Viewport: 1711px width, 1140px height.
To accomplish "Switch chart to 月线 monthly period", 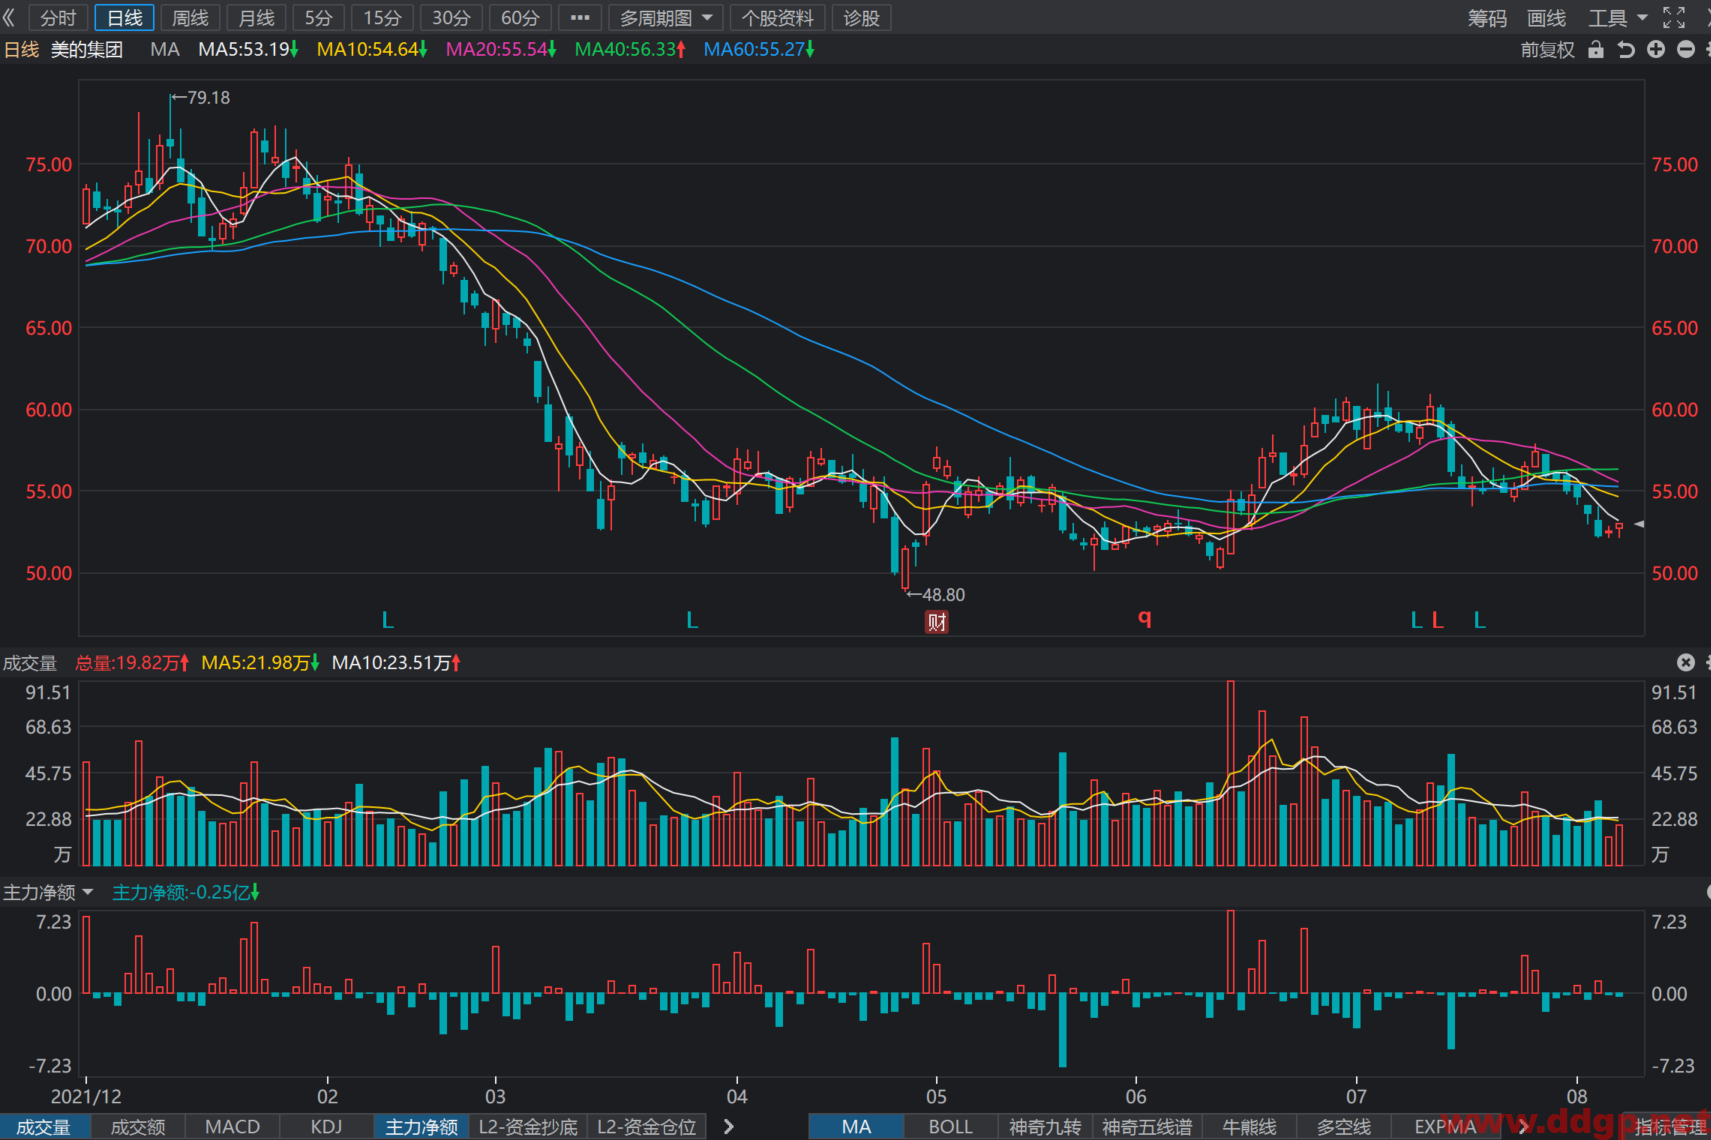I will [257, 18].
